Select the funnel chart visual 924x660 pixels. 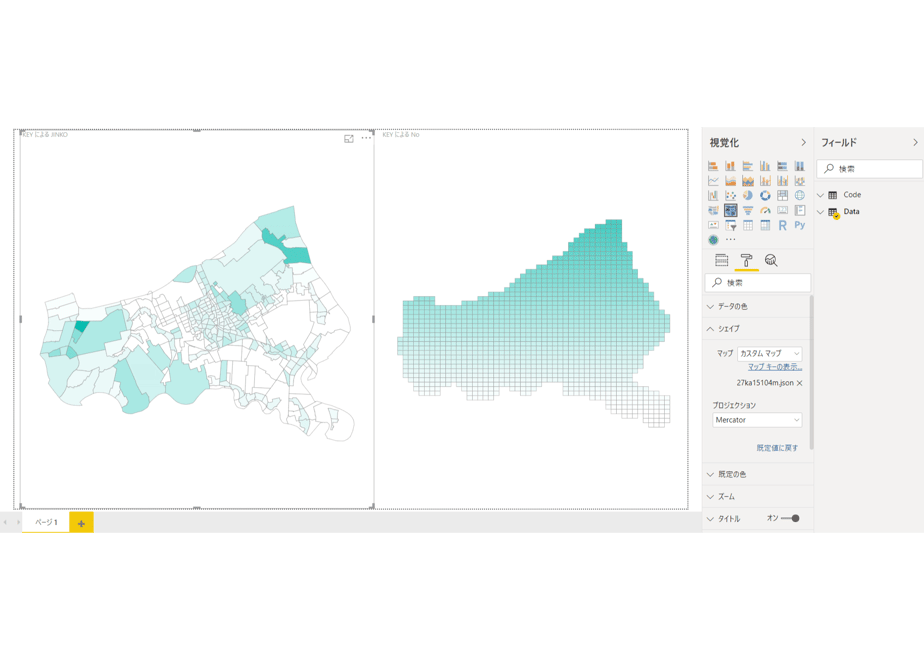click(748, 210)
